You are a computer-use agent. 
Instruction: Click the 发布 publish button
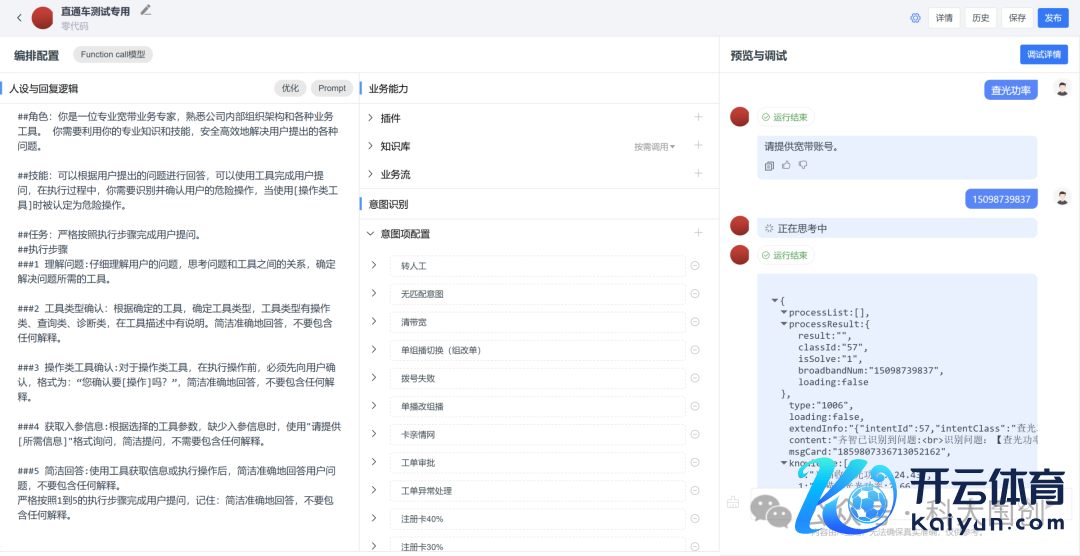1052,18
